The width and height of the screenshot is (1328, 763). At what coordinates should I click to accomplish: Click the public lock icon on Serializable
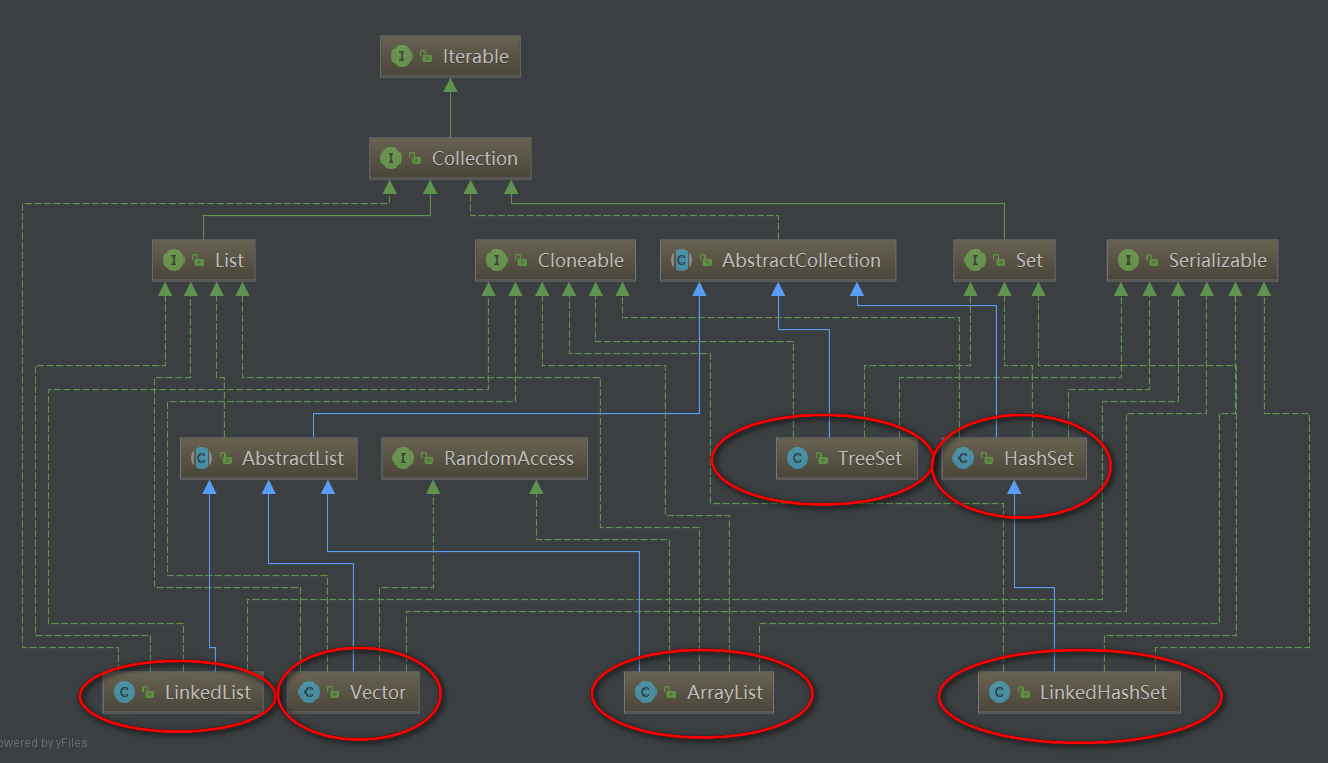tap(1154, 262)
